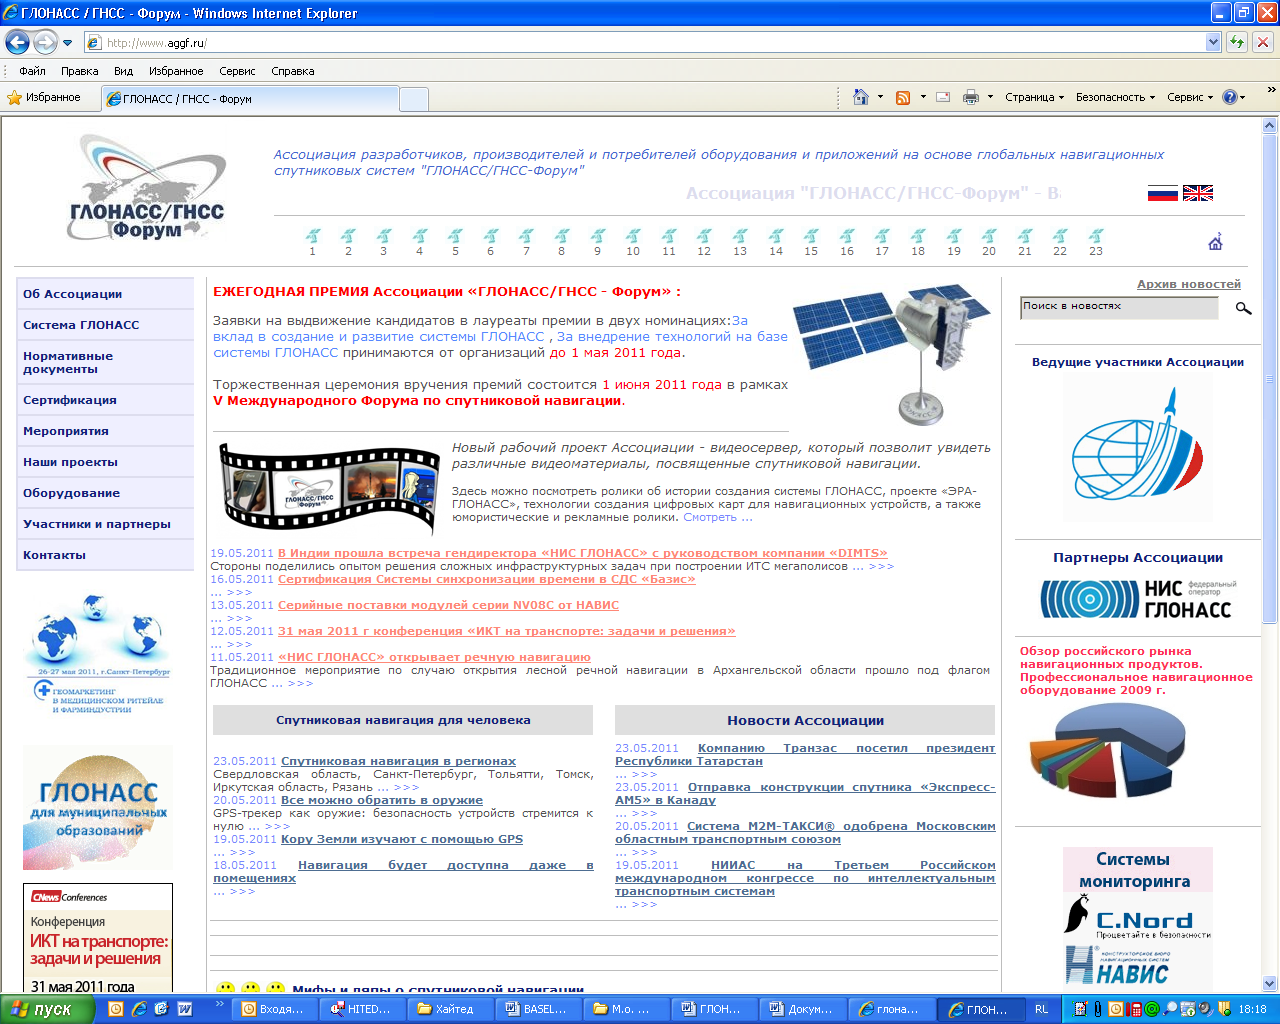Open the Сервис menu in menu bar
This screenshot has height=1024, width=1280.
(x=237, y=71)
